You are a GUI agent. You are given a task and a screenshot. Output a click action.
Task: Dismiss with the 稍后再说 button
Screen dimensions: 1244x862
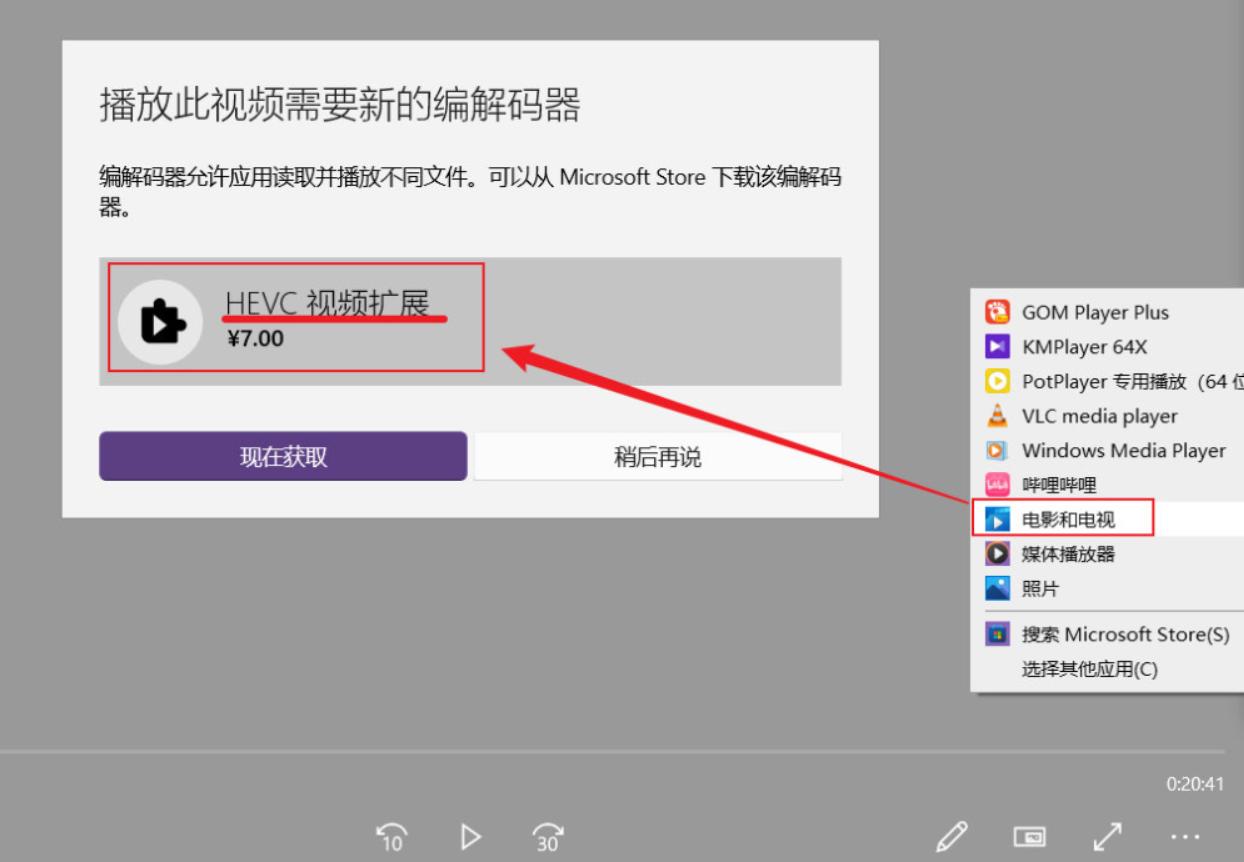click(656, 455)
